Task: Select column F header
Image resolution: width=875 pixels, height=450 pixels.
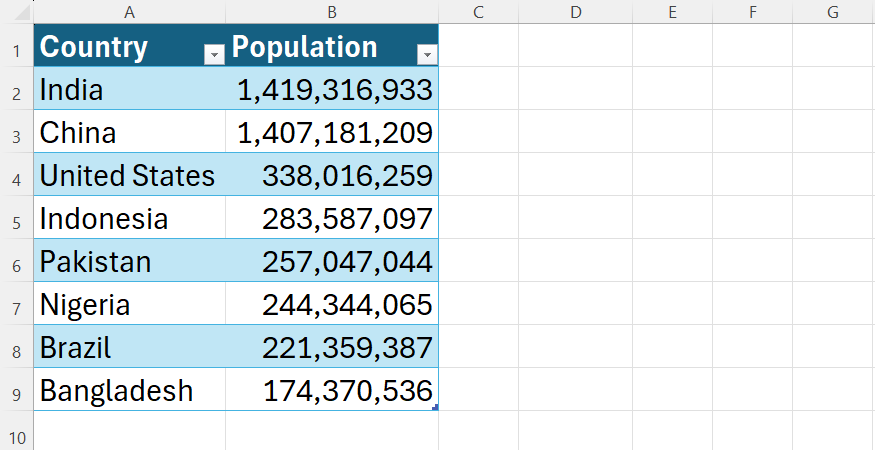Action: (x=752, y=12)
